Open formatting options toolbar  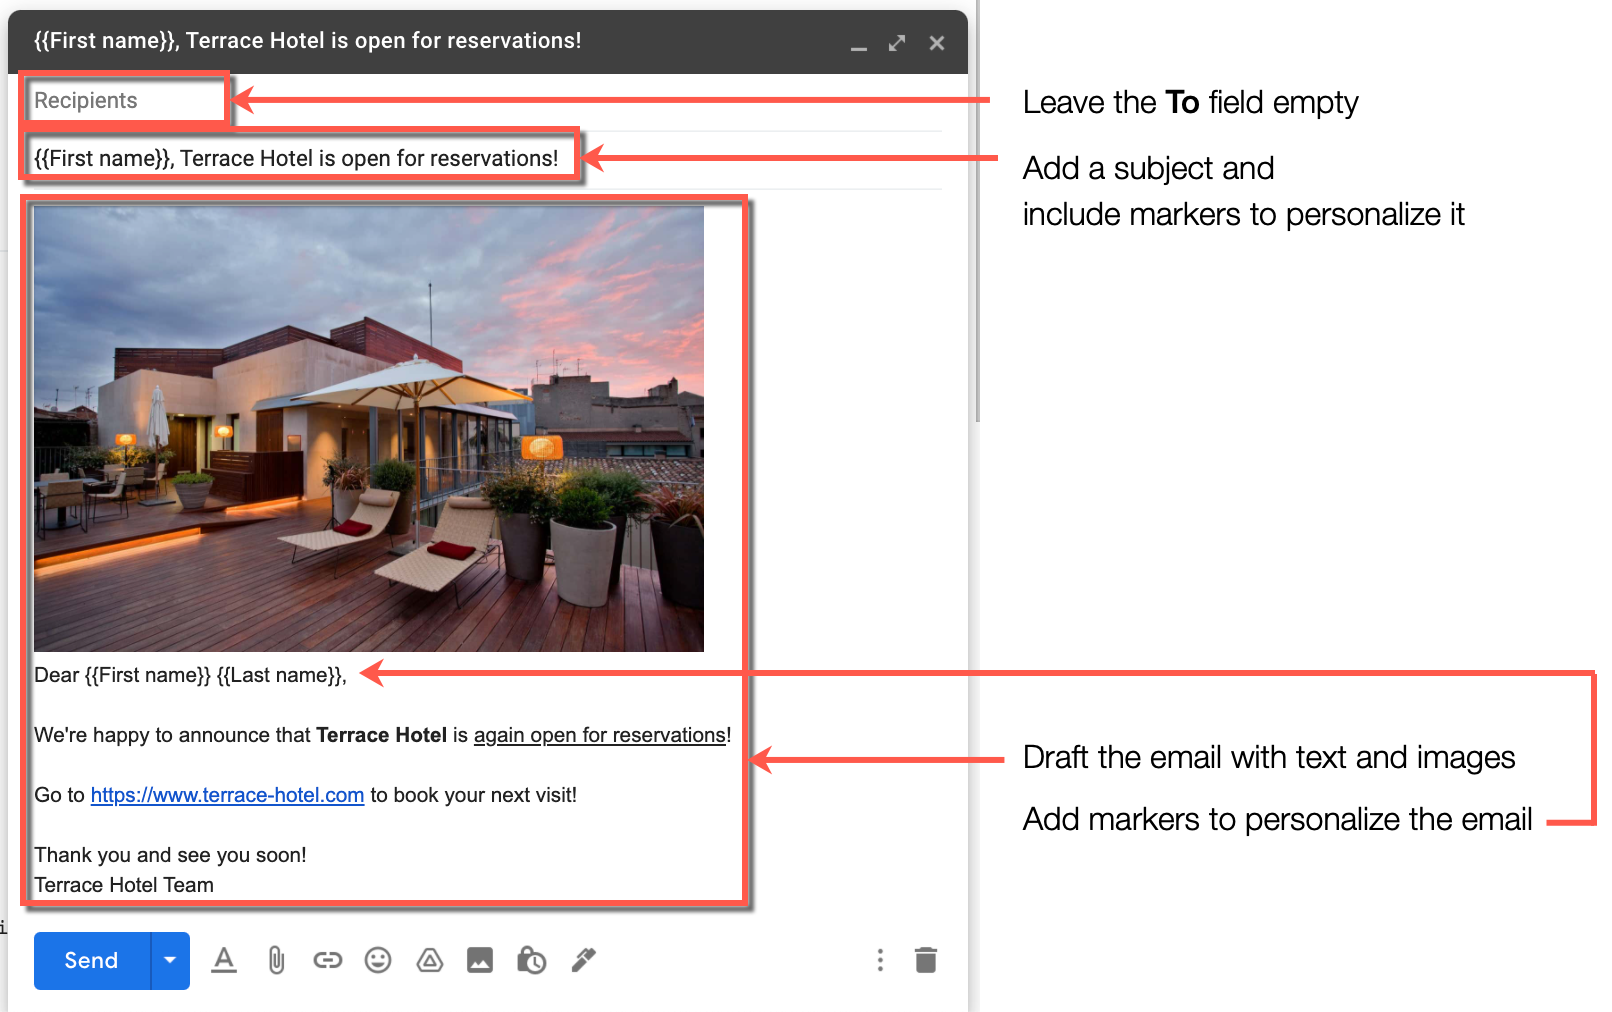pyautogui.click(x=224, y=960)
